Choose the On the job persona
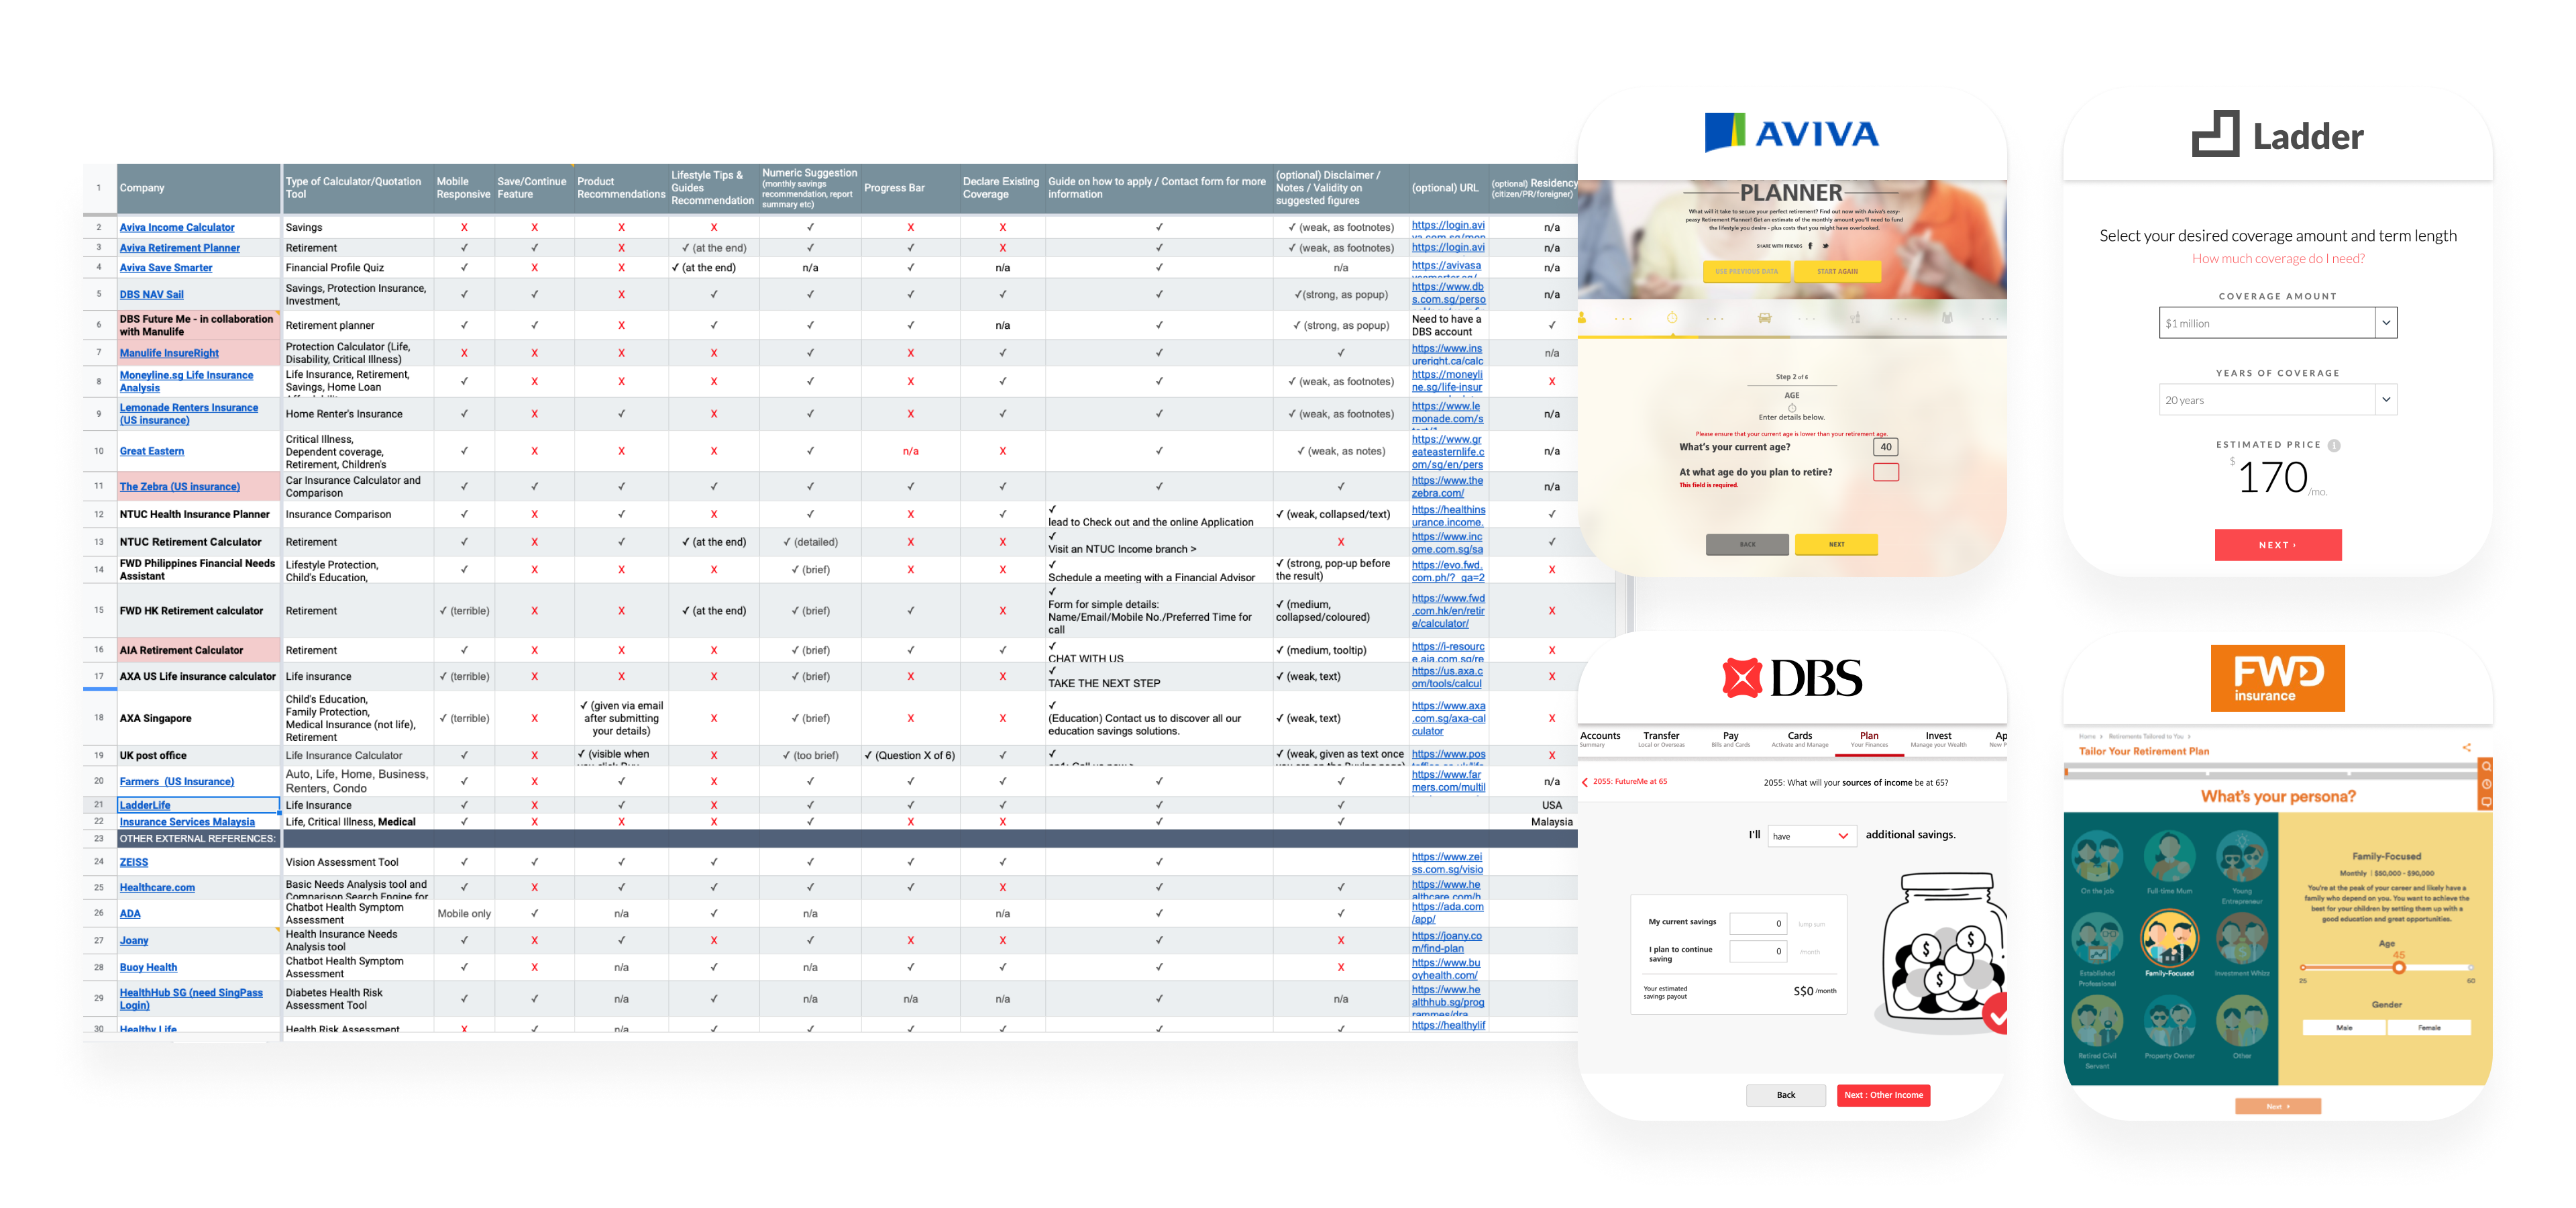Screen dimensions: 2576x1208 (x=2097, y=862)
